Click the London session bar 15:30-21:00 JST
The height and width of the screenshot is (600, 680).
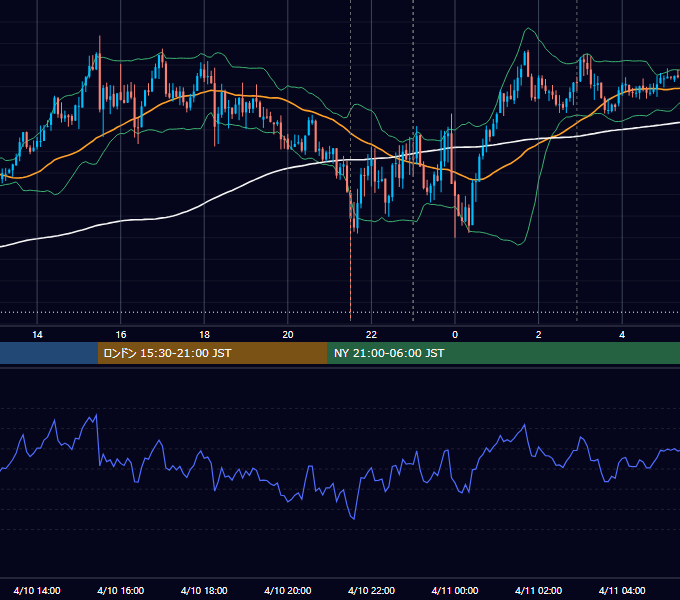[x=212, y=353]
